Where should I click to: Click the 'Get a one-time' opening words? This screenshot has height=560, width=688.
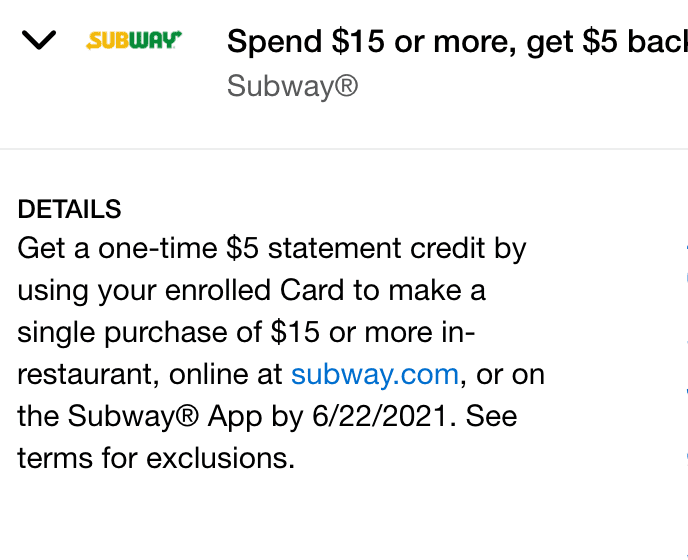(x=118, y=248)
